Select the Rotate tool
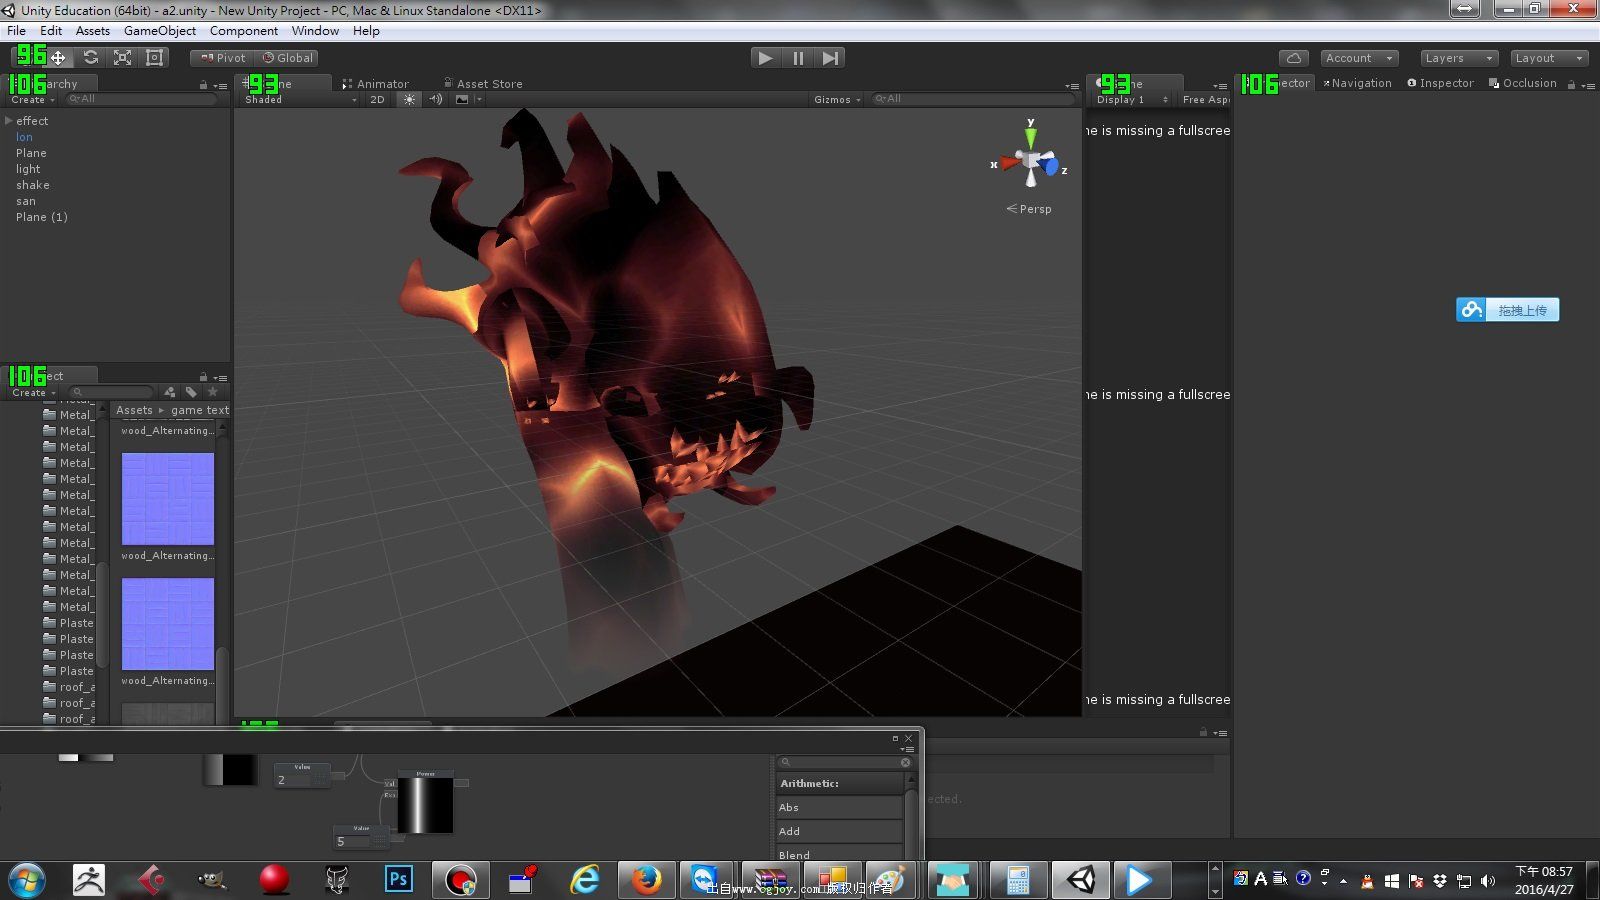The image size is (1600, 900). tap(90, 58)
